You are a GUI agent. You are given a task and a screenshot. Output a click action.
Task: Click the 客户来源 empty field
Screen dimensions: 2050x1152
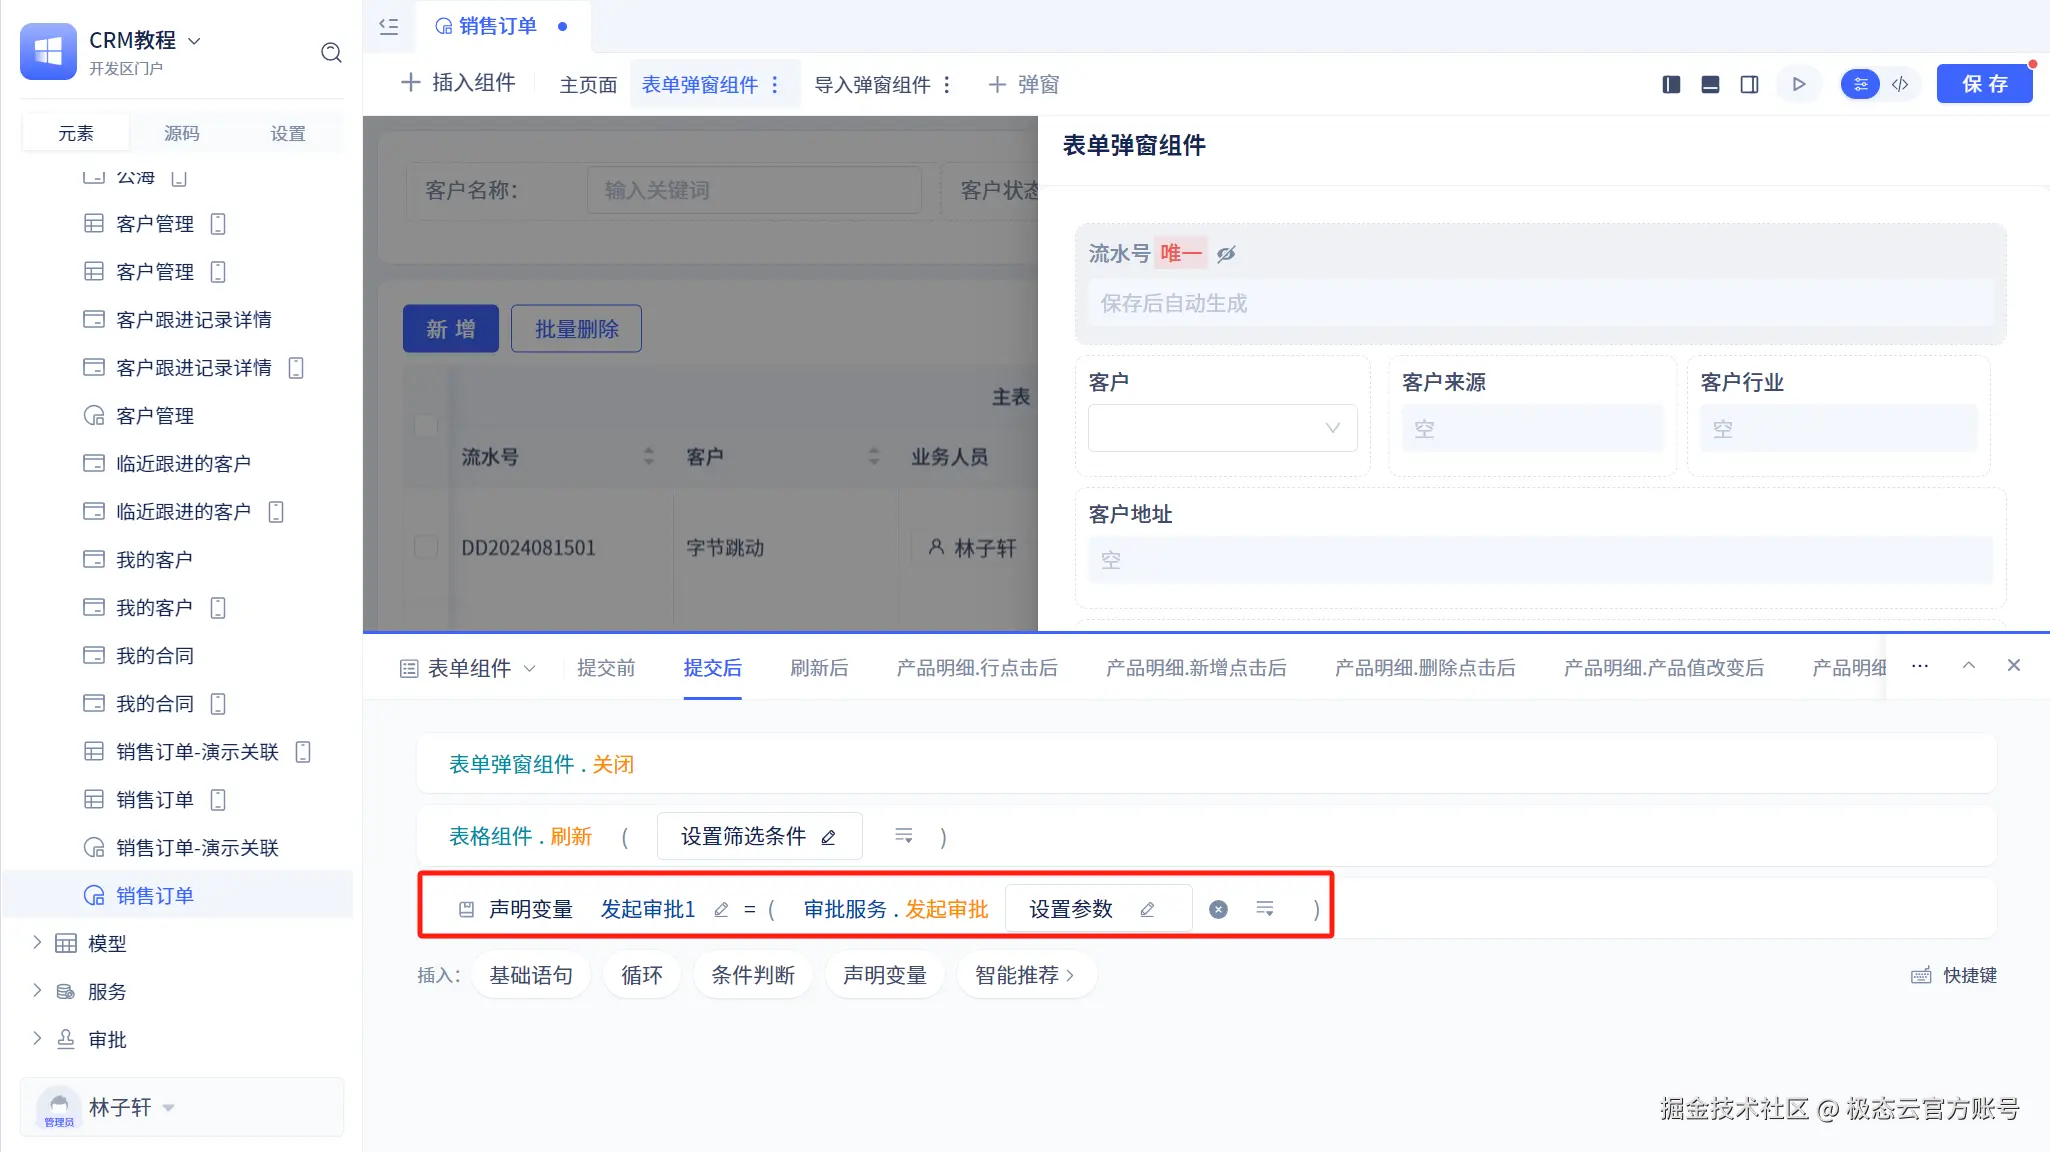(1532, 429)
